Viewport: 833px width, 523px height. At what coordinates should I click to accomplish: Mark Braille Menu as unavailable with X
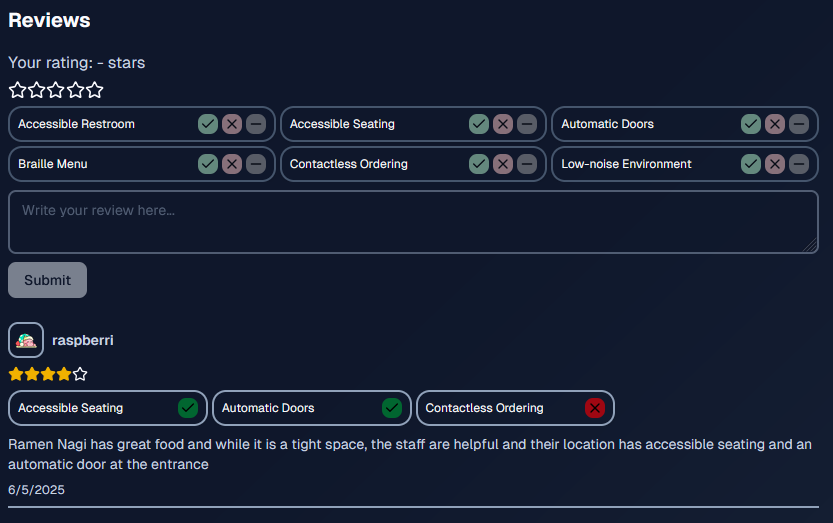[x=232, y=164]
